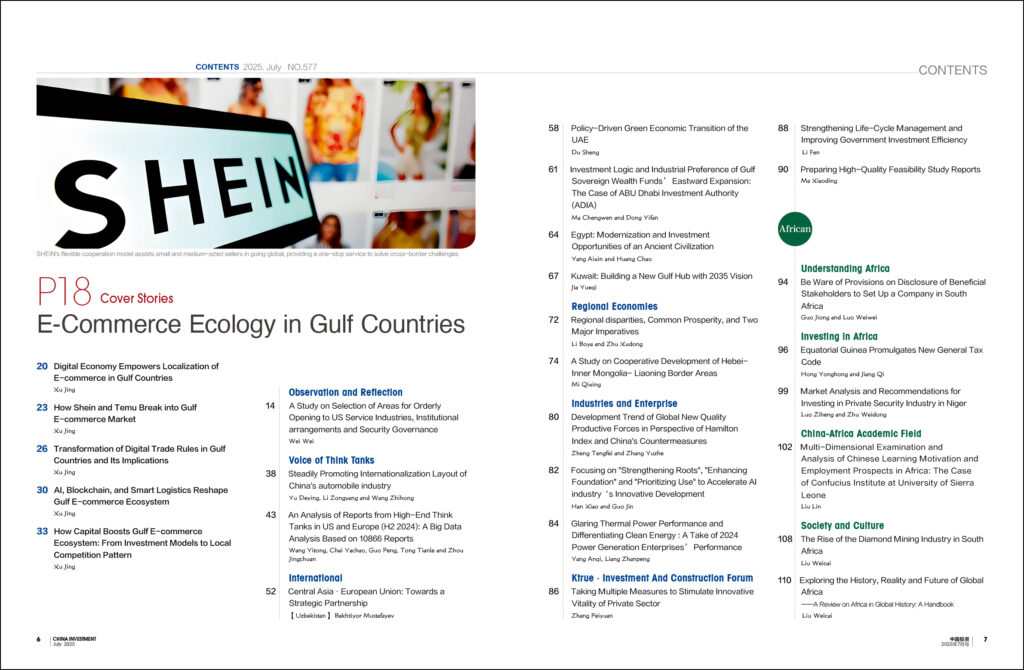Select the Regional disparities, Common Prosperity entry

click(x=664, y=326)
